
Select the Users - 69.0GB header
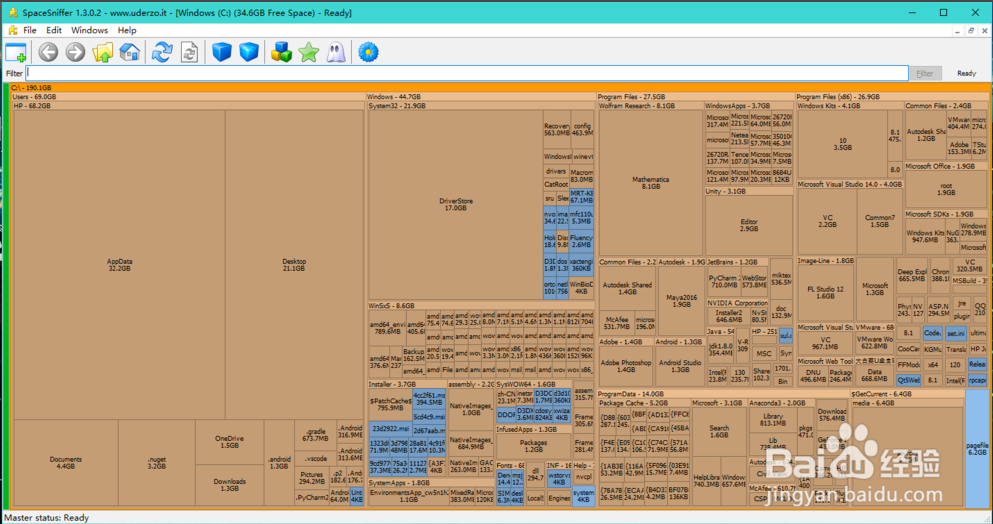pyautogui.click(x=188, y=97)
